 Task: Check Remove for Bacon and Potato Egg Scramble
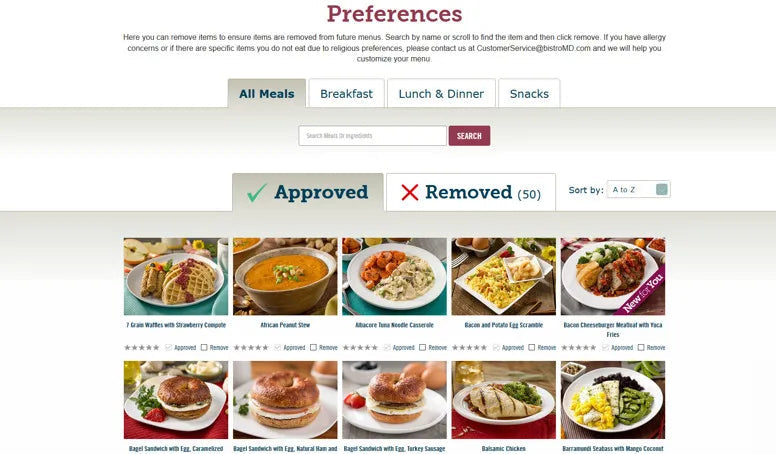[532, 348]
